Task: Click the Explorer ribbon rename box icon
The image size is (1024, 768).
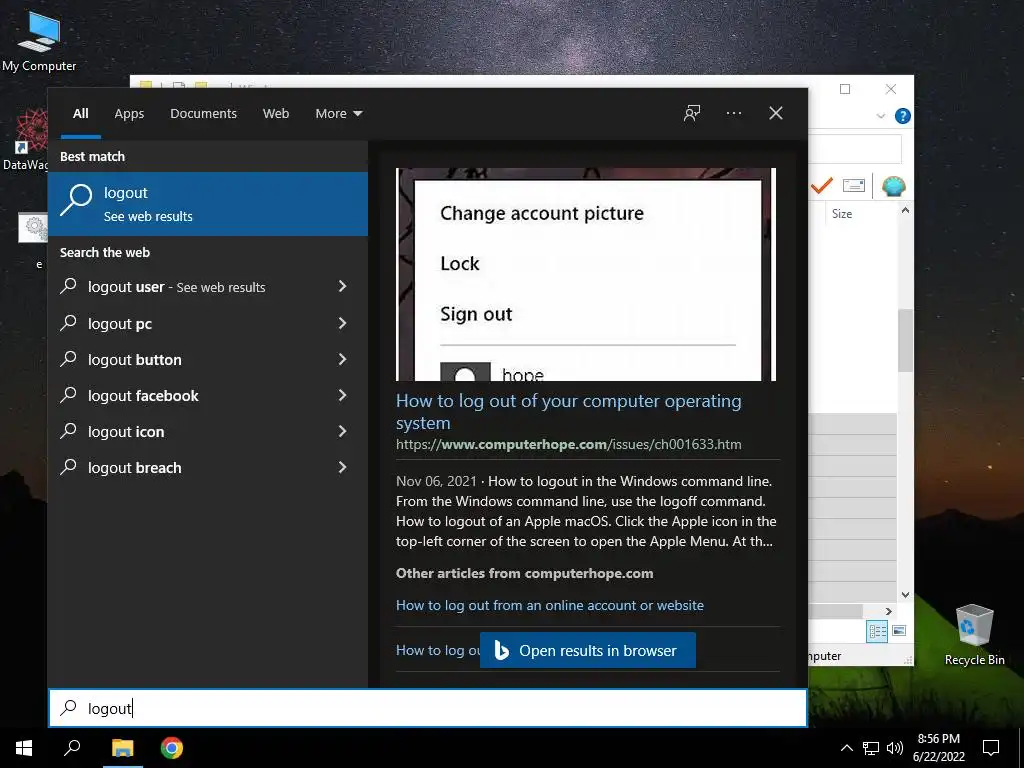Action: tap(854, 185)
